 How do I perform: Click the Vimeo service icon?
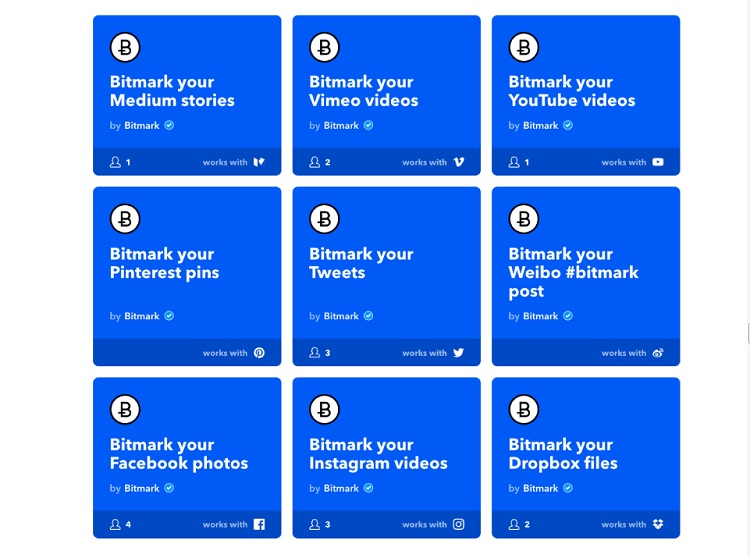459,162
